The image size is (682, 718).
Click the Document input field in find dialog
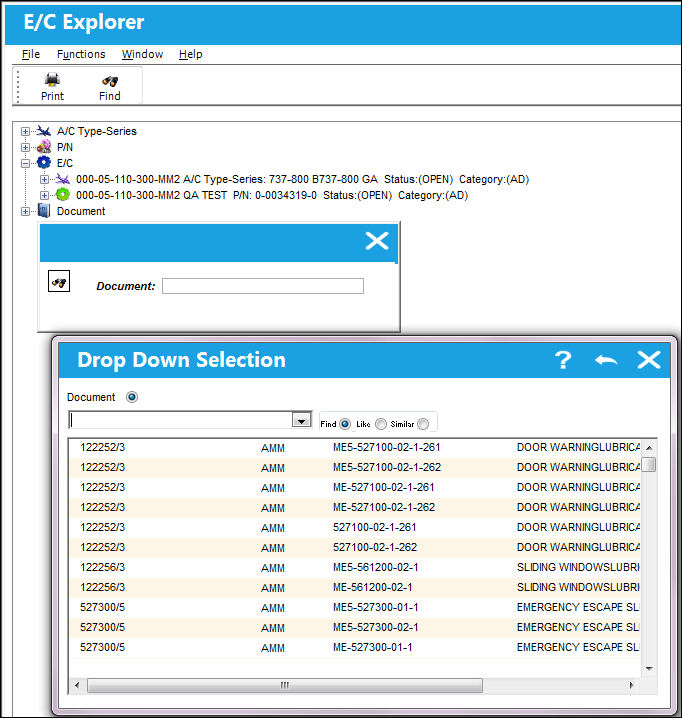point(263,286)
